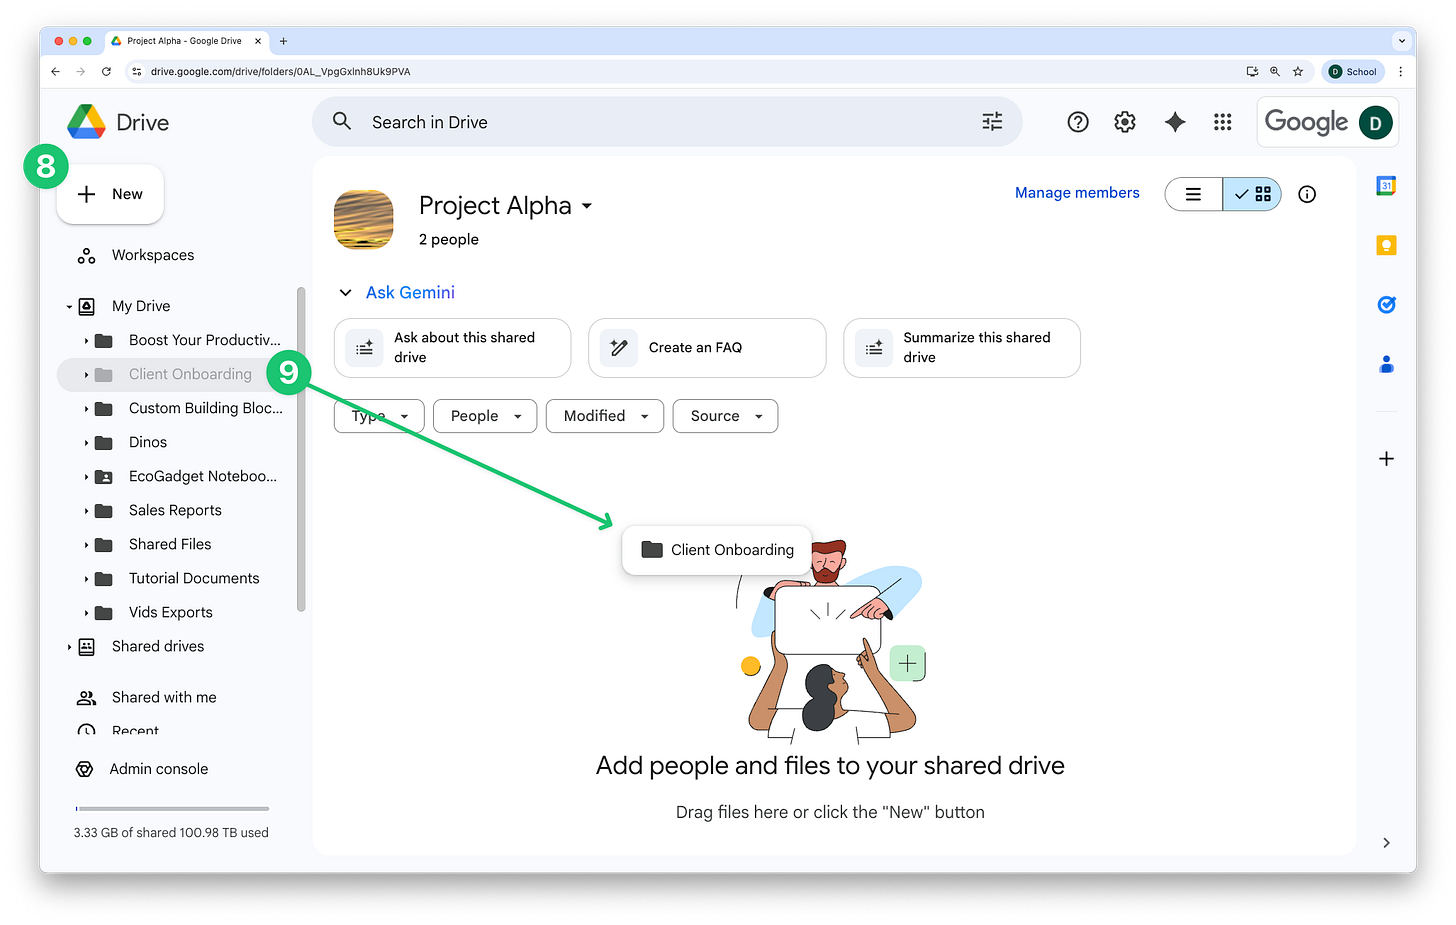Open browser zoom magnifier icon in address bar
1456x925 pixels.
(x=1275, y=72)
